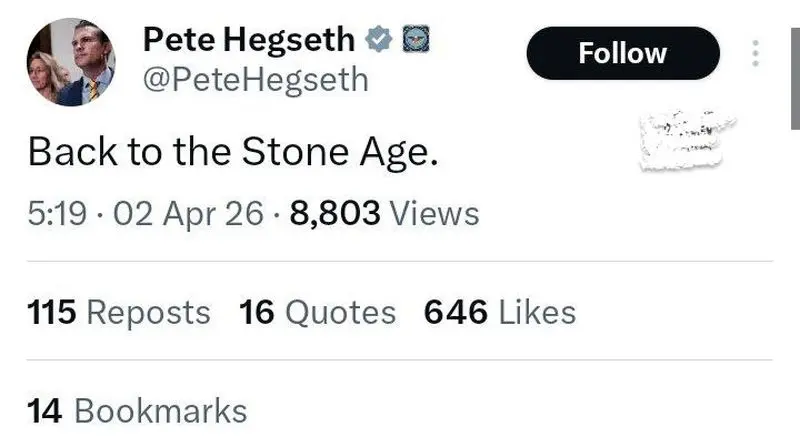Click the word "Reposts" label
This screenshot has width=800, height=447.
pyautogui.click(x=148, y=312)
